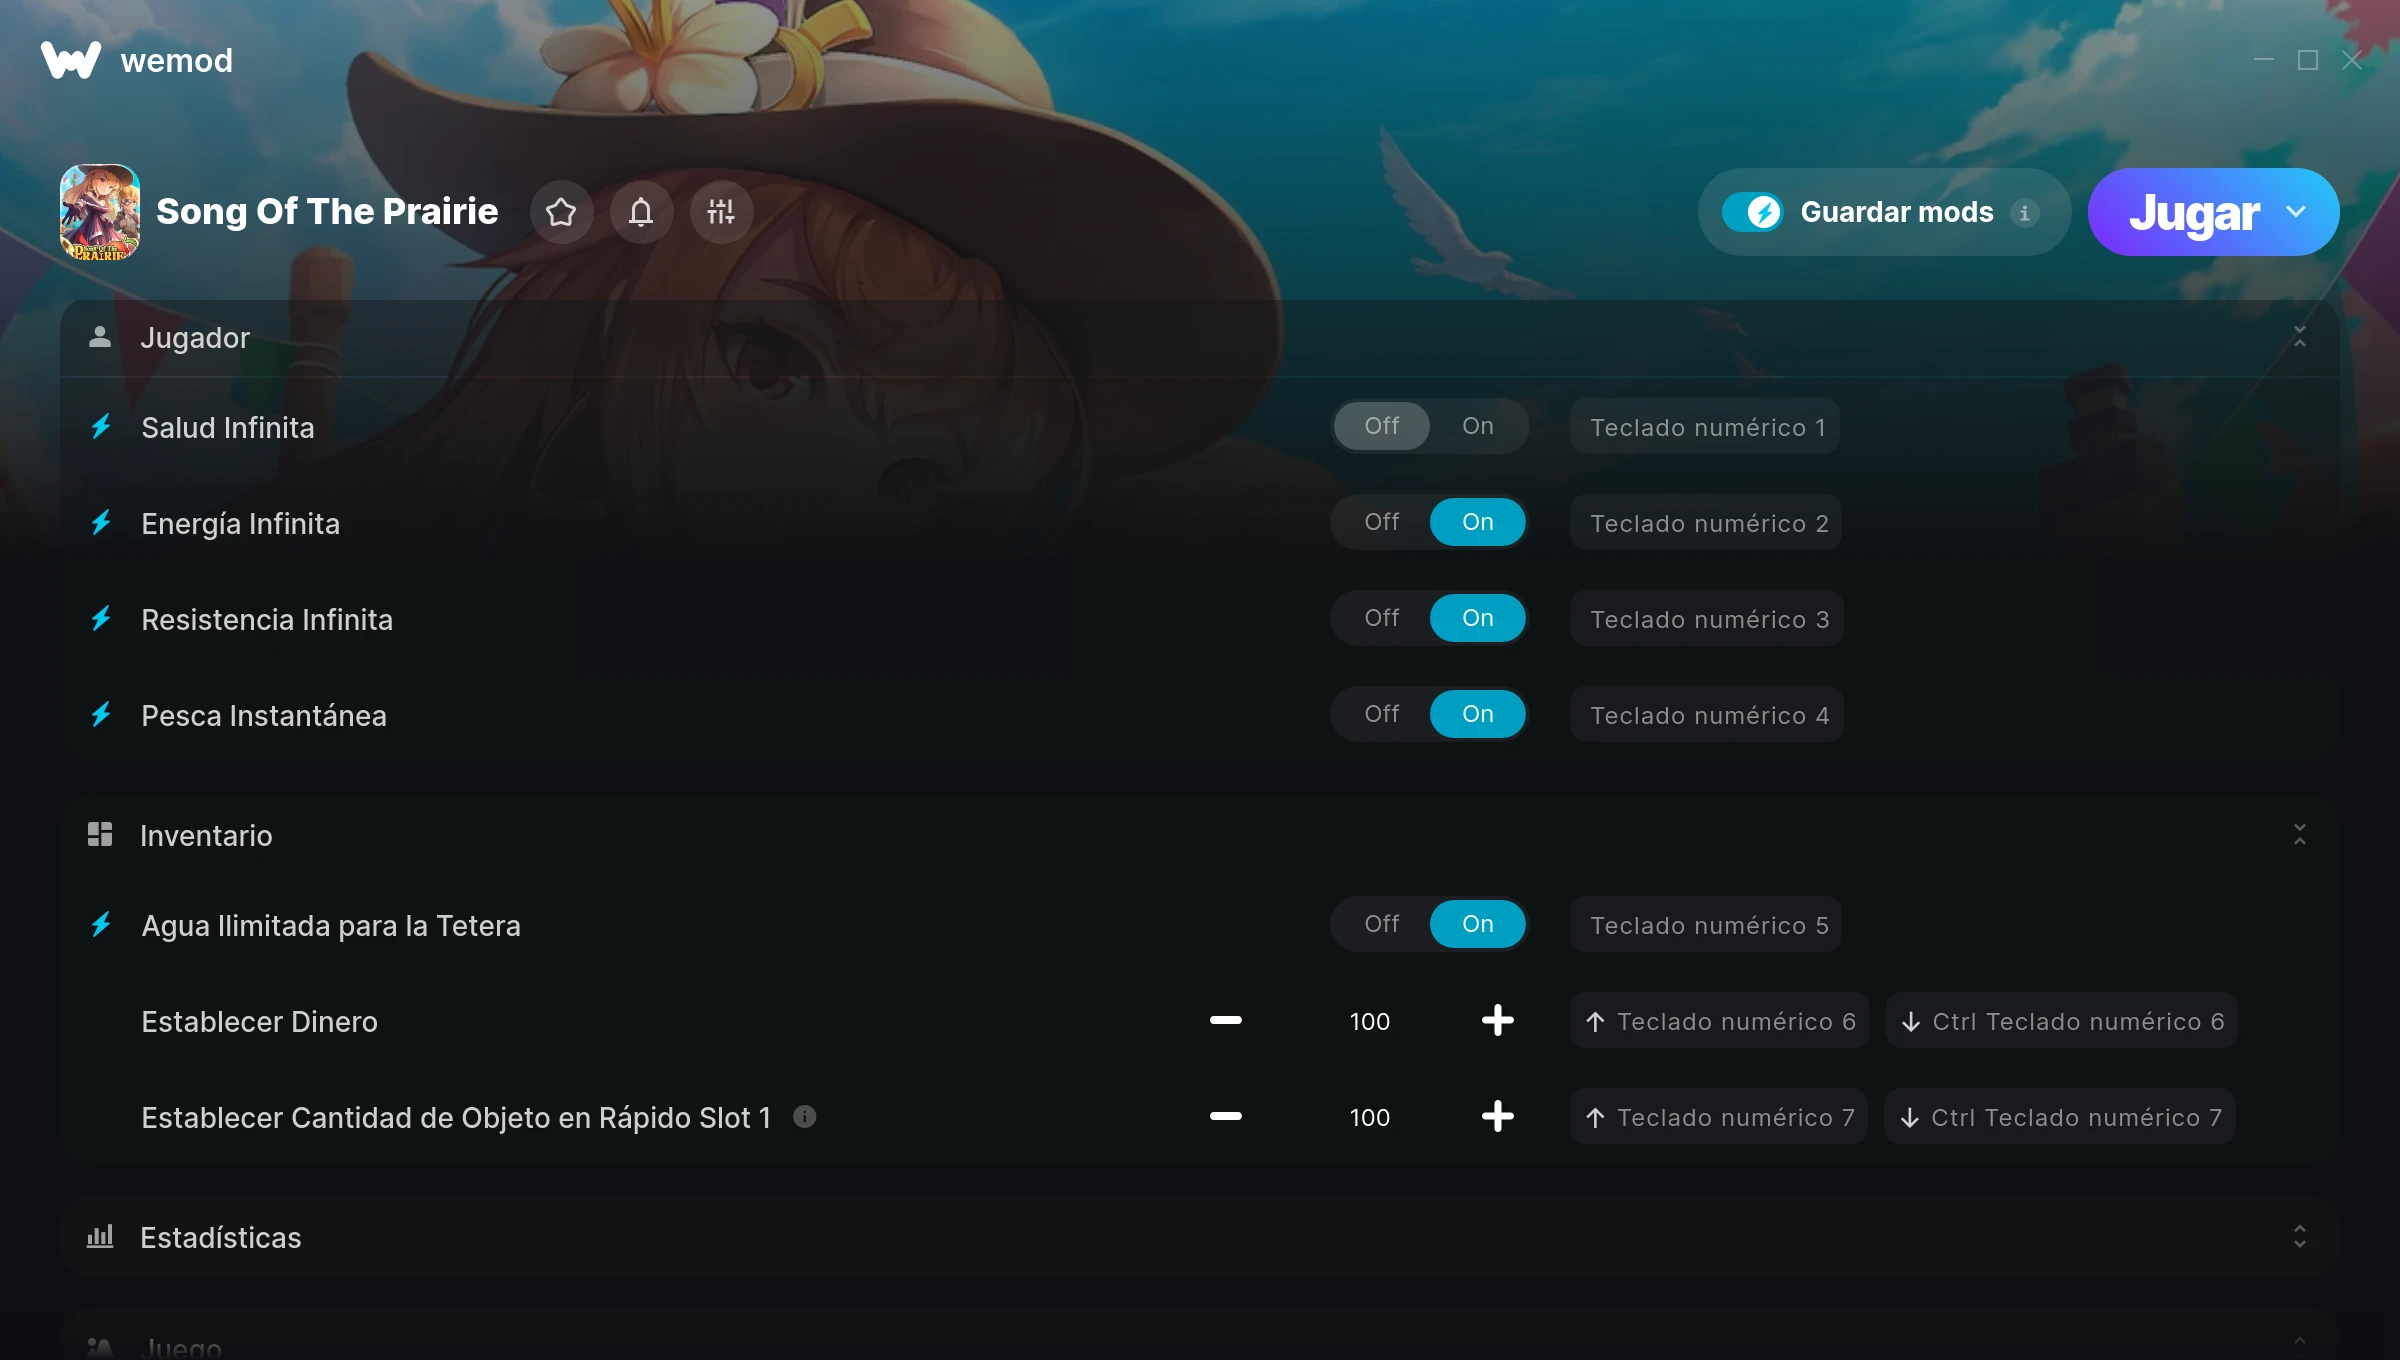Click the Jugar button
This screenshot has height=1360, width=2400.
click(x=2194, y=212)
